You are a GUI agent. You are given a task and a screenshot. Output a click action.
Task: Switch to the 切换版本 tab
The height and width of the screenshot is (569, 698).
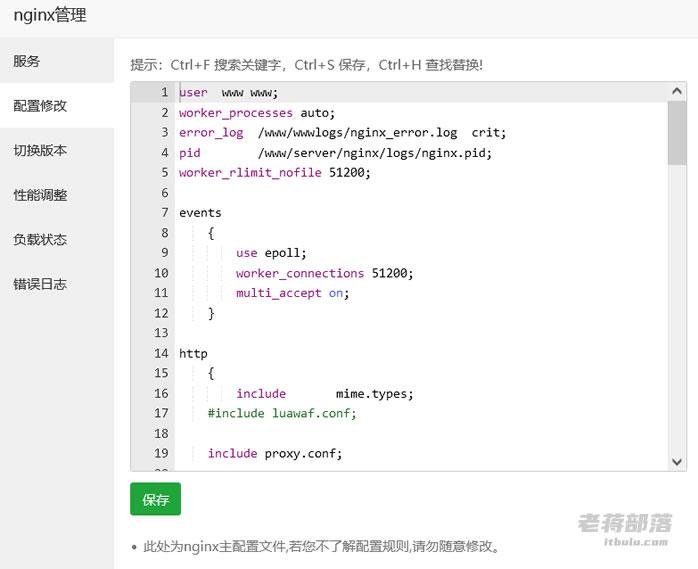(x=40, y=151)
